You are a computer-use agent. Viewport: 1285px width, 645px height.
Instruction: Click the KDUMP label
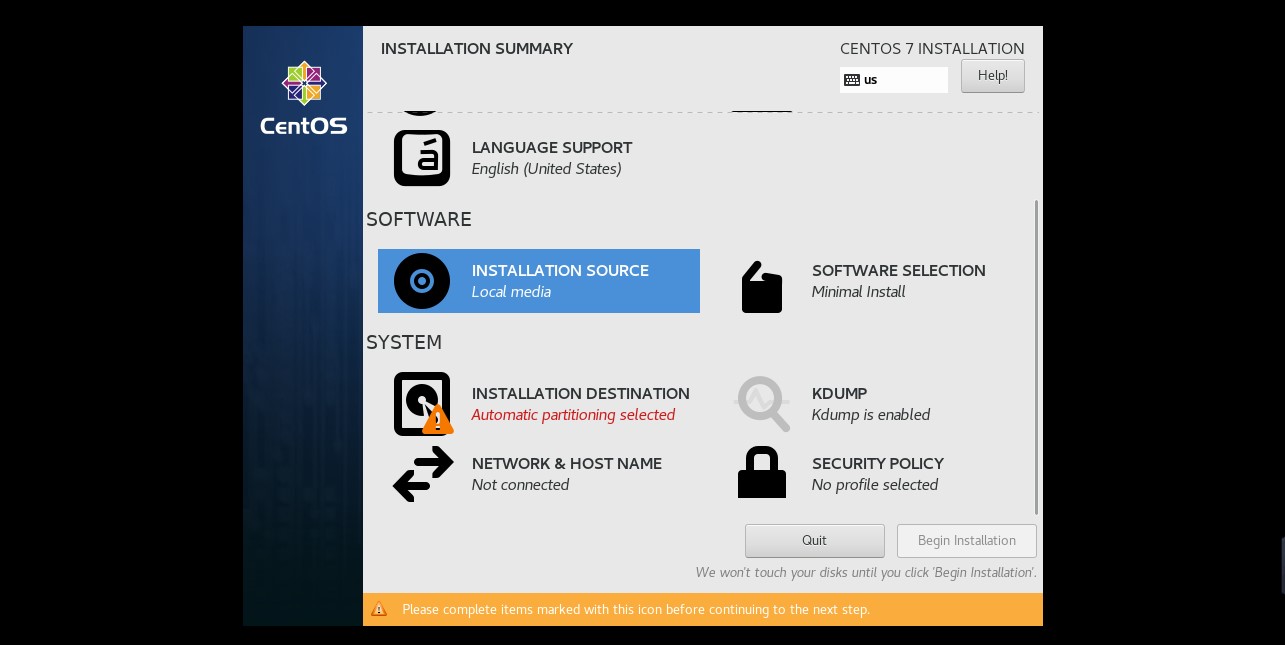(839, 393)
